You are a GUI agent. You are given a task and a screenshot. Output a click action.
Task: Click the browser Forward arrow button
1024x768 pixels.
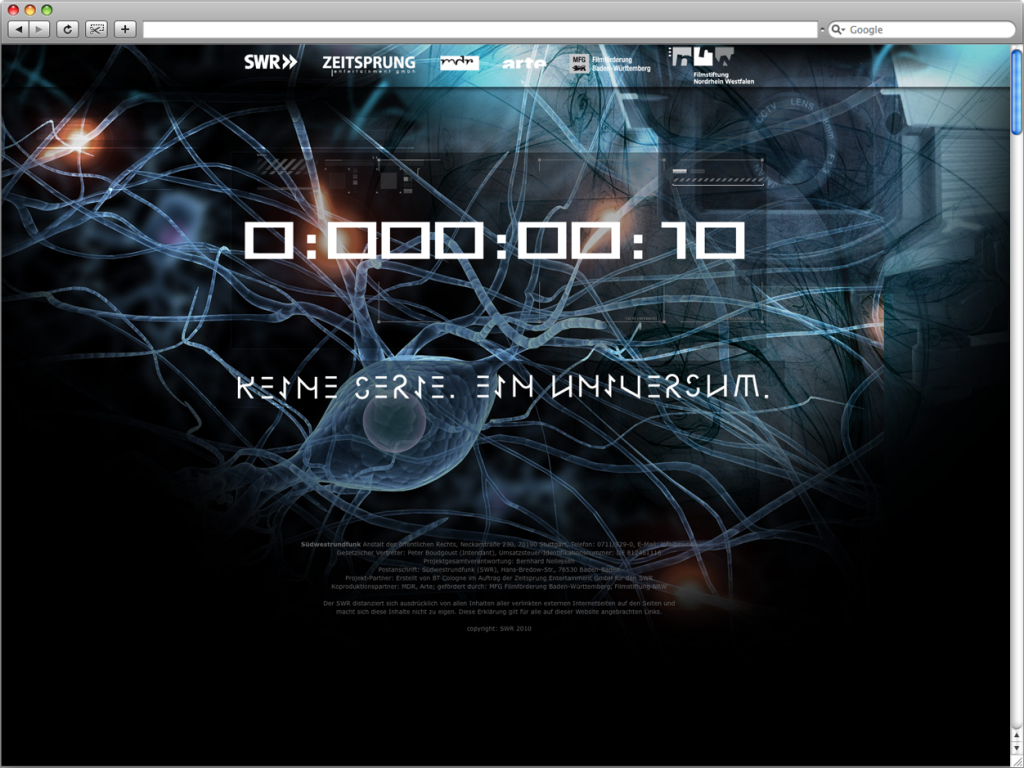[x=39, y=29]
